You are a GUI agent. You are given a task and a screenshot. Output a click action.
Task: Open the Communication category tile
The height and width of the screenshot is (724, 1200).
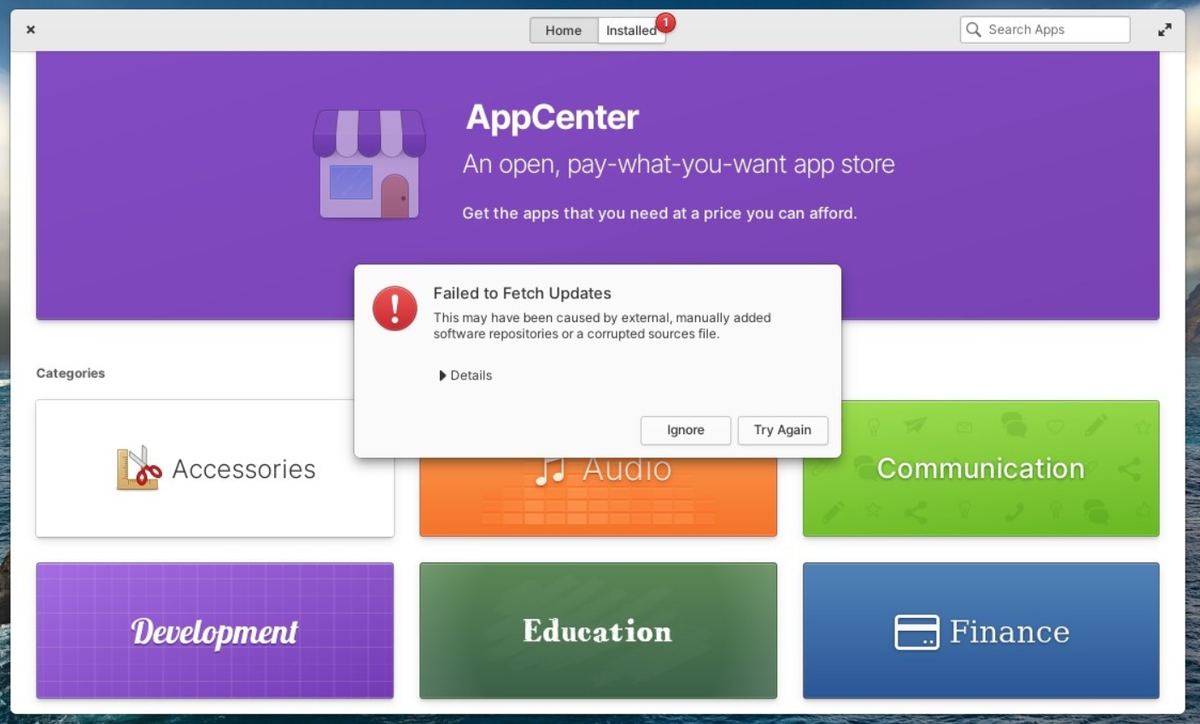click(981, 468)
